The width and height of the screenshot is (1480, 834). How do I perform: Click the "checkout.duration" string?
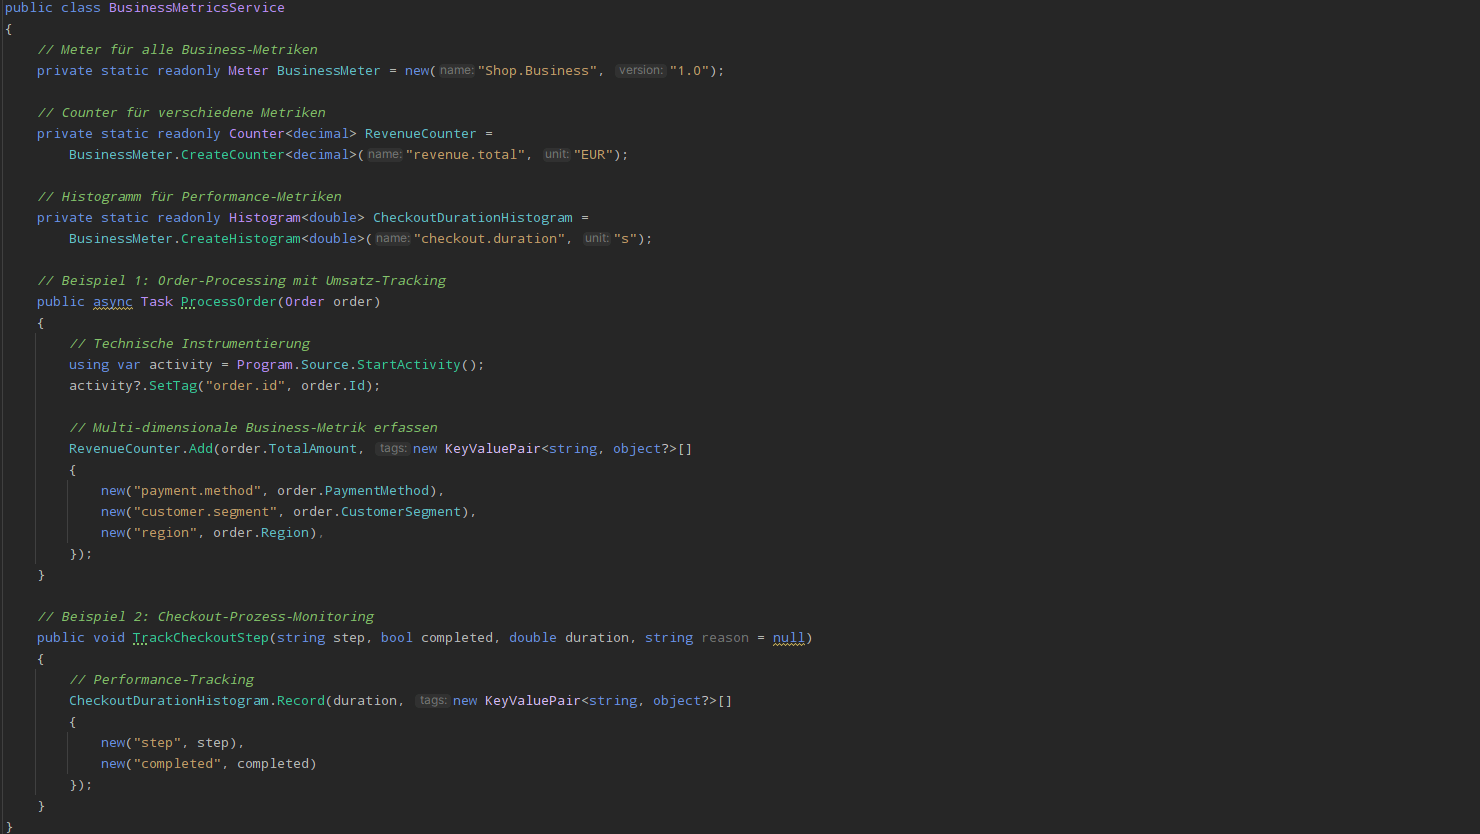489,239
